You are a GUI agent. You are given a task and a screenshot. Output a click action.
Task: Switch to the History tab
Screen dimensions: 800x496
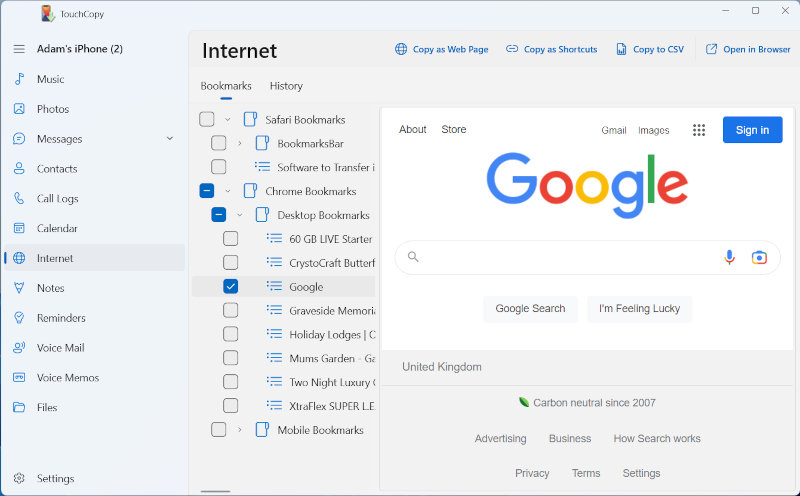click(x=286, y=86)
